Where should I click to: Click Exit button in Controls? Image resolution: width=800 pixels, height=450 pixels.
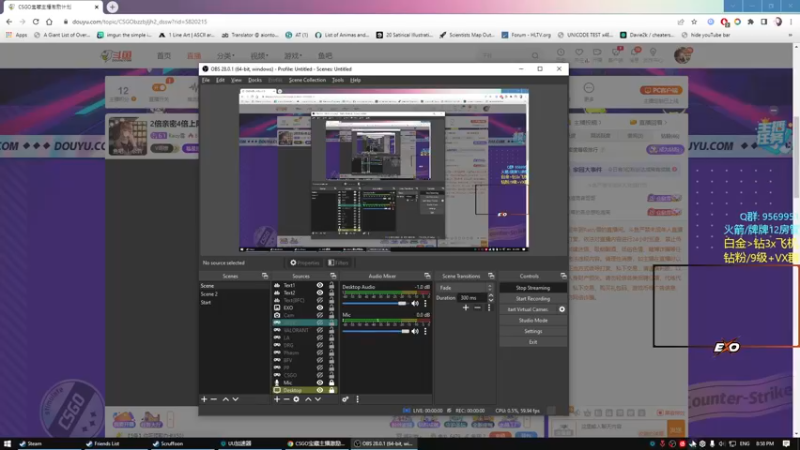click(x=533, y=342)
